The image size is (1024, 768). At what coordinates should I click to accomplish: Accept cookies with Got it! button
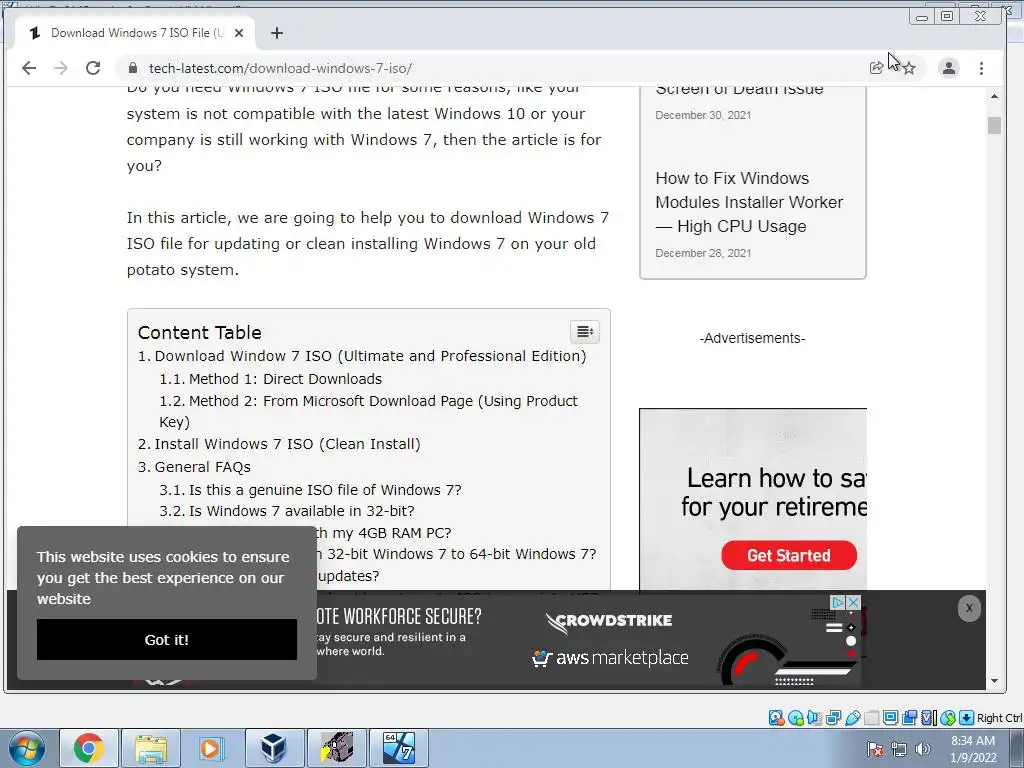coord(167,639)
